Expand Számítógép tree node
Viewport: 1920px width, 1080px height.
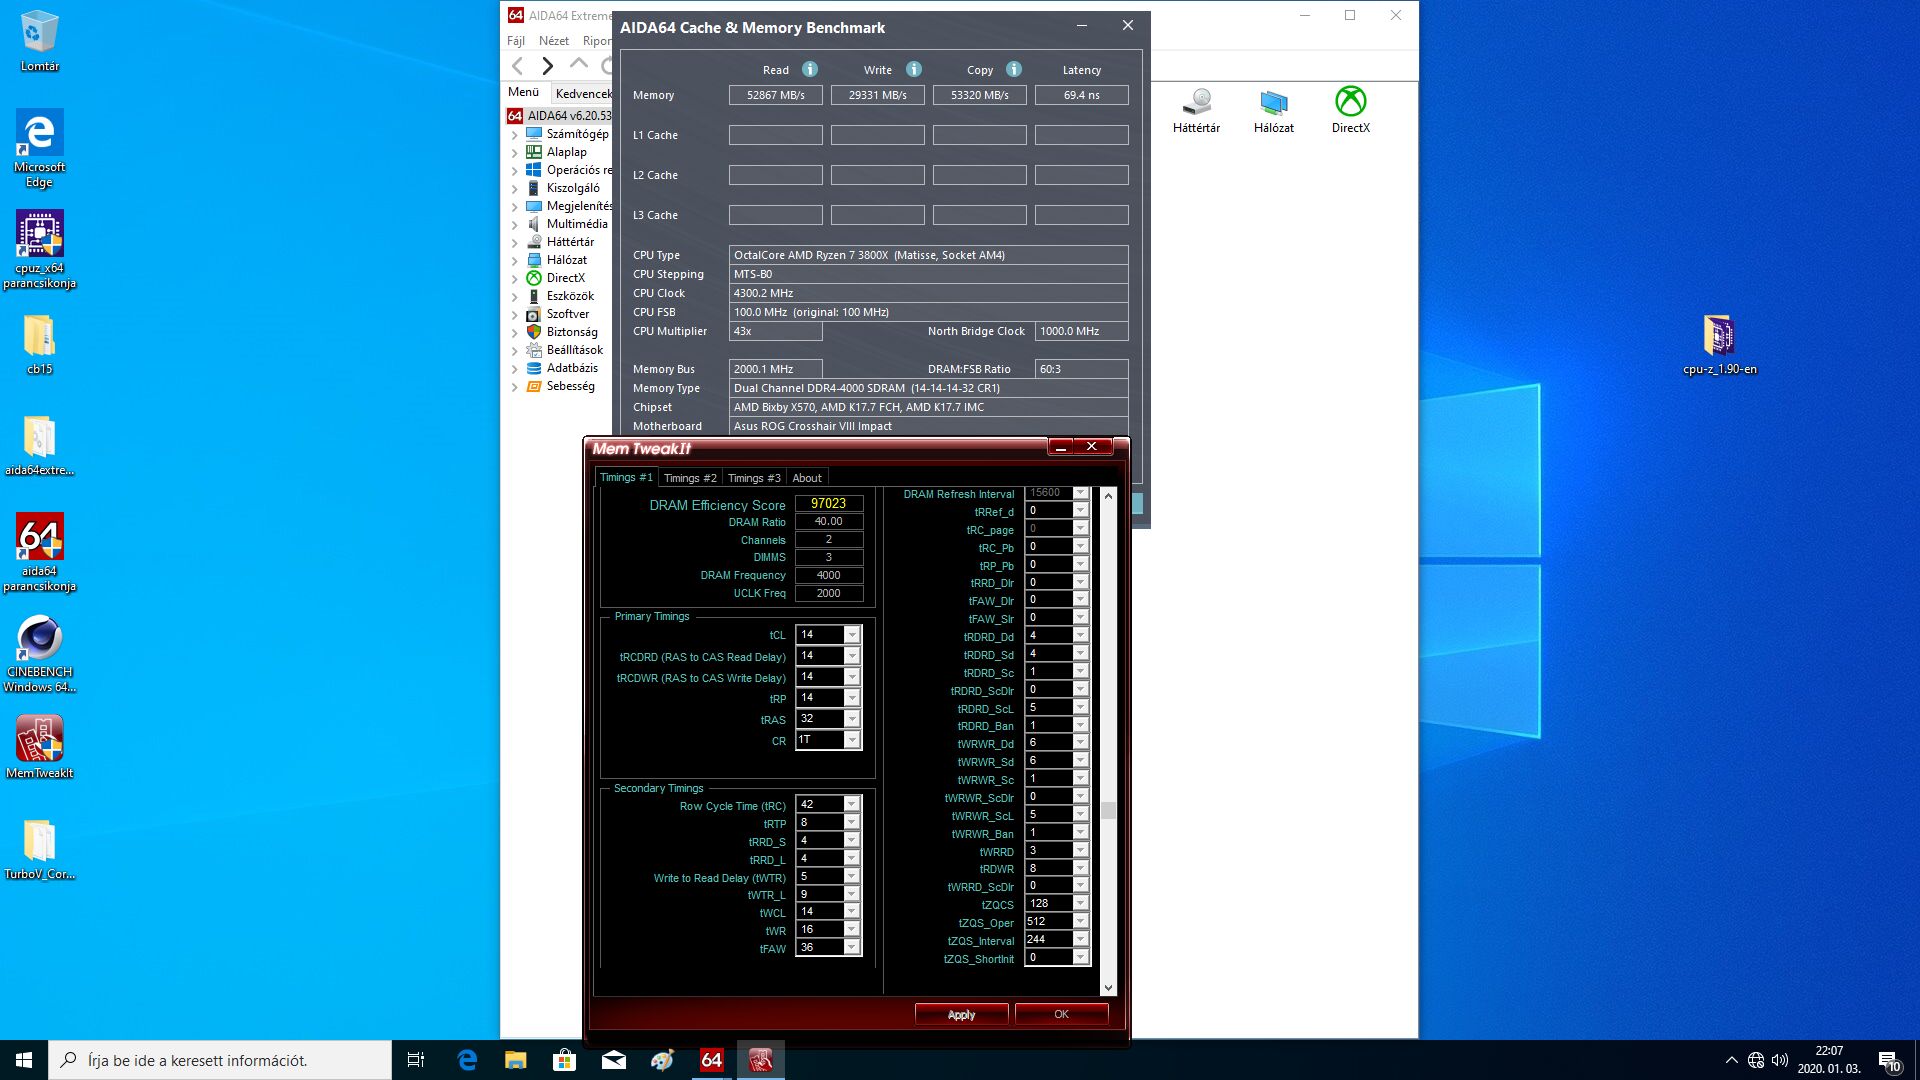coord(515,134)
